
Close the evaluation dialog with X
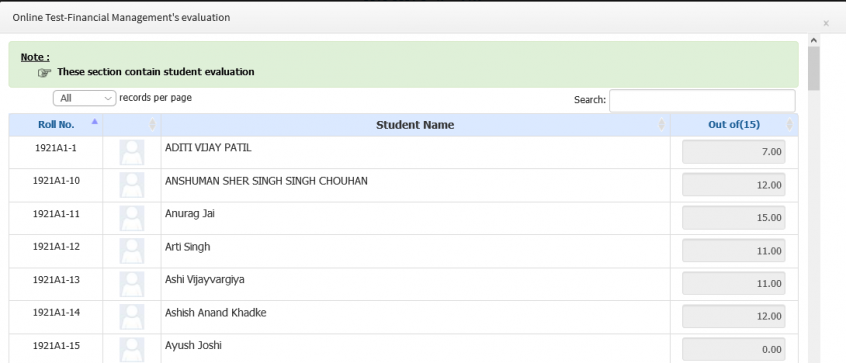point(825,23)
